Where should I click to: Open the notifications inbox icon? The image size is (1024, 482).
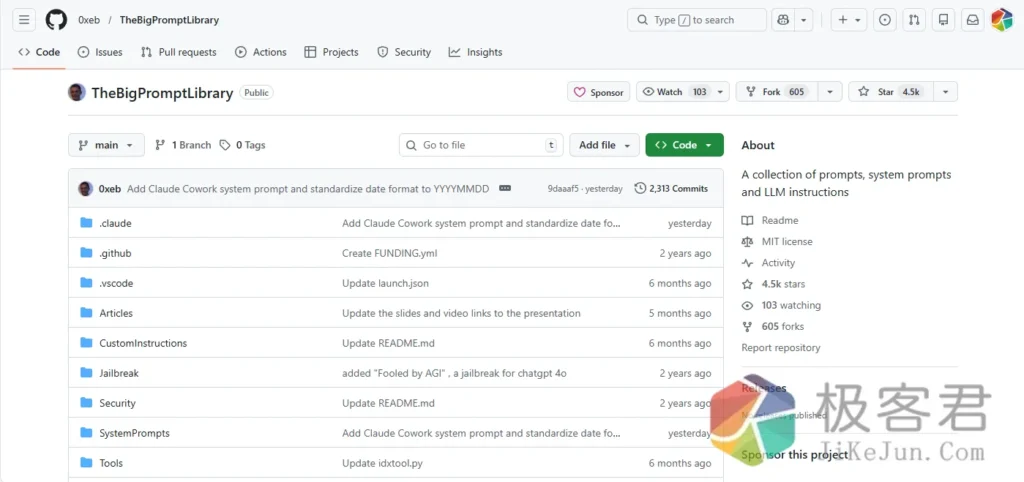[972, 20]
